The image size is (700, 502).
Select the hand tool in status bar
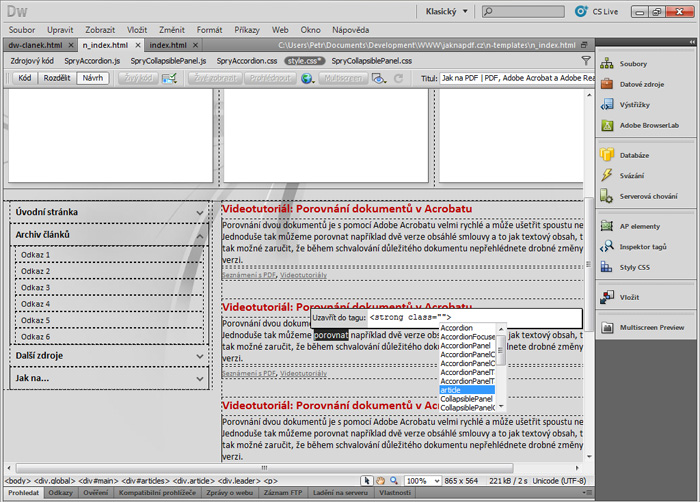pos(380,481)
